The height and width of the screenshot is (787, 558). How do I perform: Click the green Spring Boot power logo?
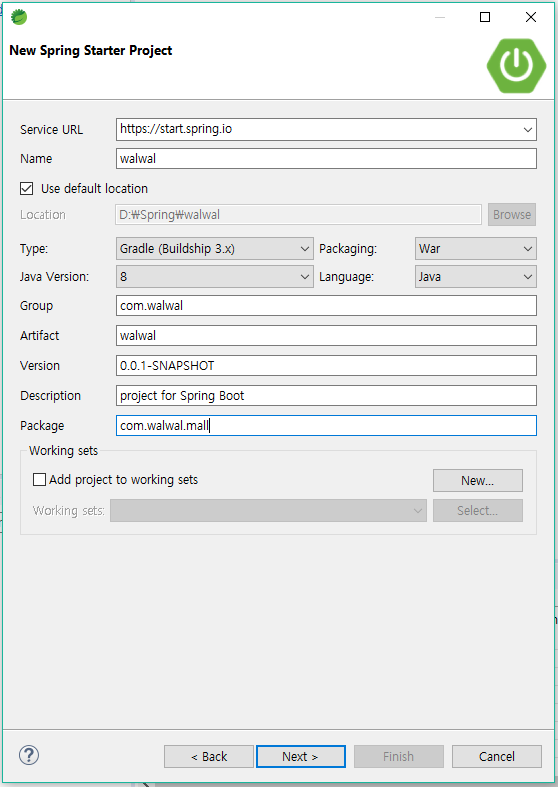(x=516, y=66)
